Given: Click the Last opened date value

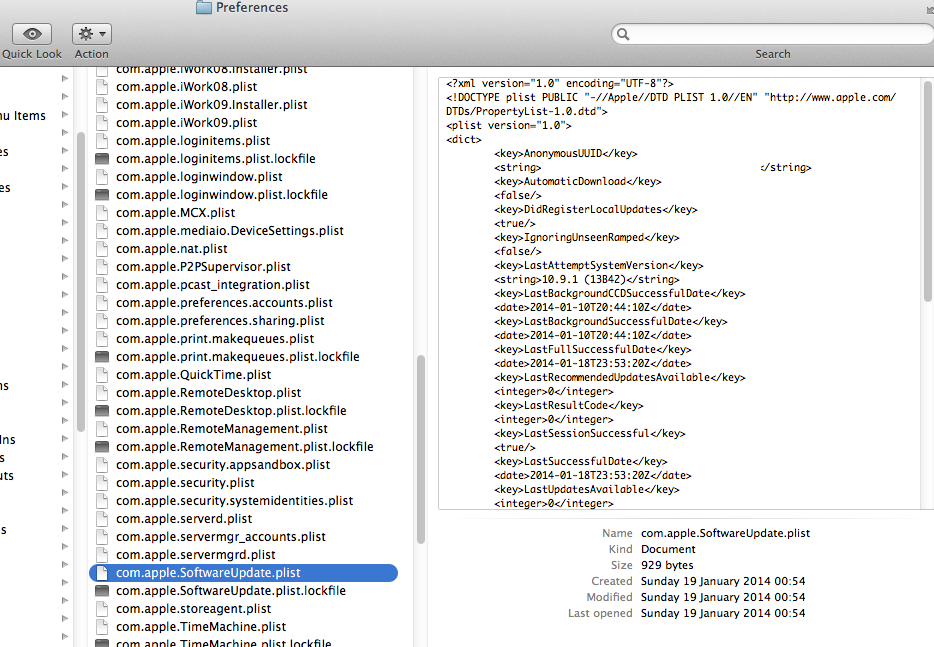Looking at the screenshot, I should [723, 613].
